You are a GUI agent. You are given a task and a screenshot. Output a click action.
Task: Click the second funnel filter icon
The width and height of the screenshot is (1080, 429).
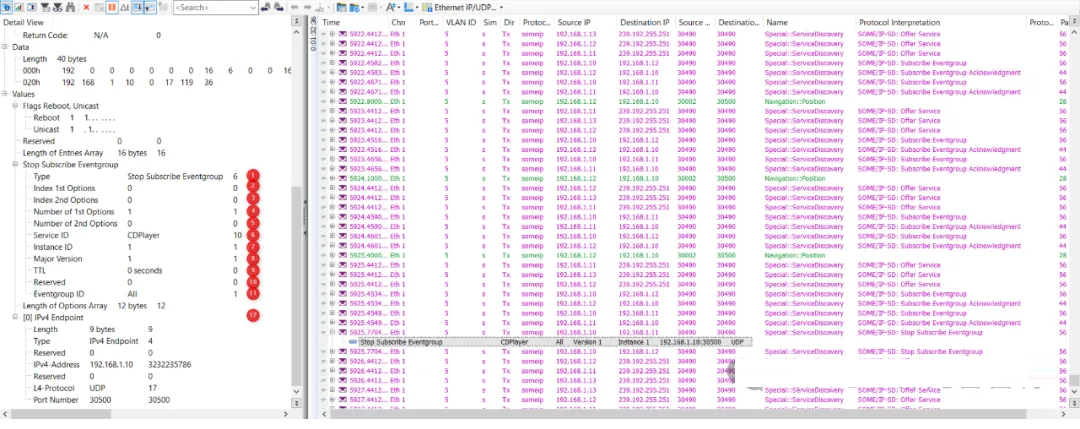pos(56,7)
